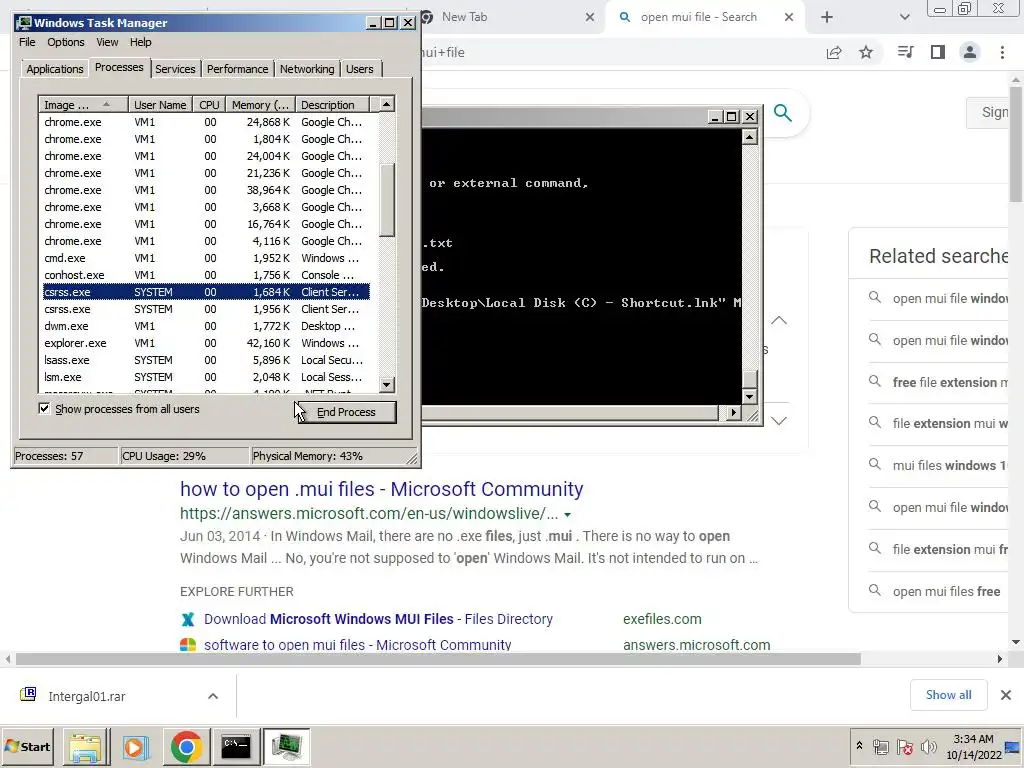Open a new Chrome tab with plus
The width and height of the screenshot is (1024, 768).
(x=827, y=18)
